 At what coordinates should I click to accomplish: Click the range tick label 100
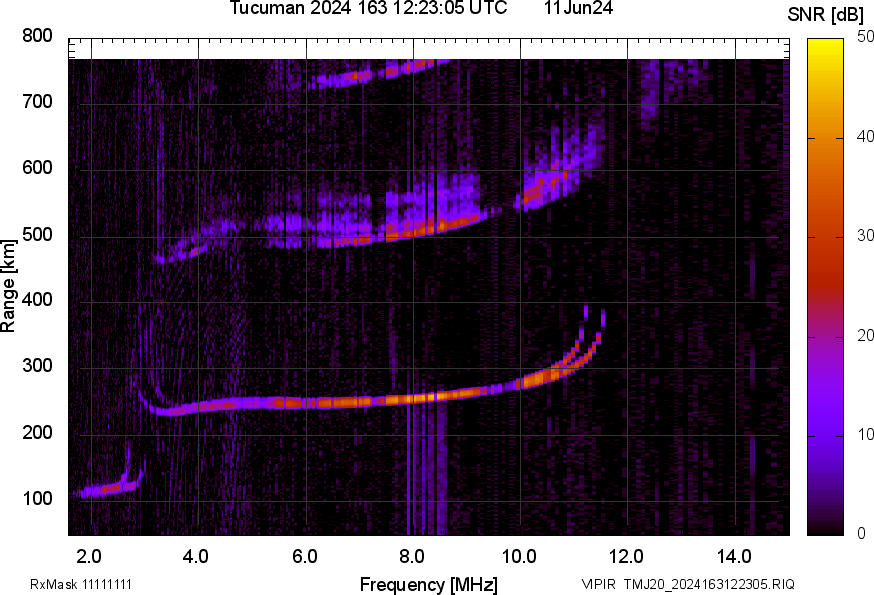point(37,499)
